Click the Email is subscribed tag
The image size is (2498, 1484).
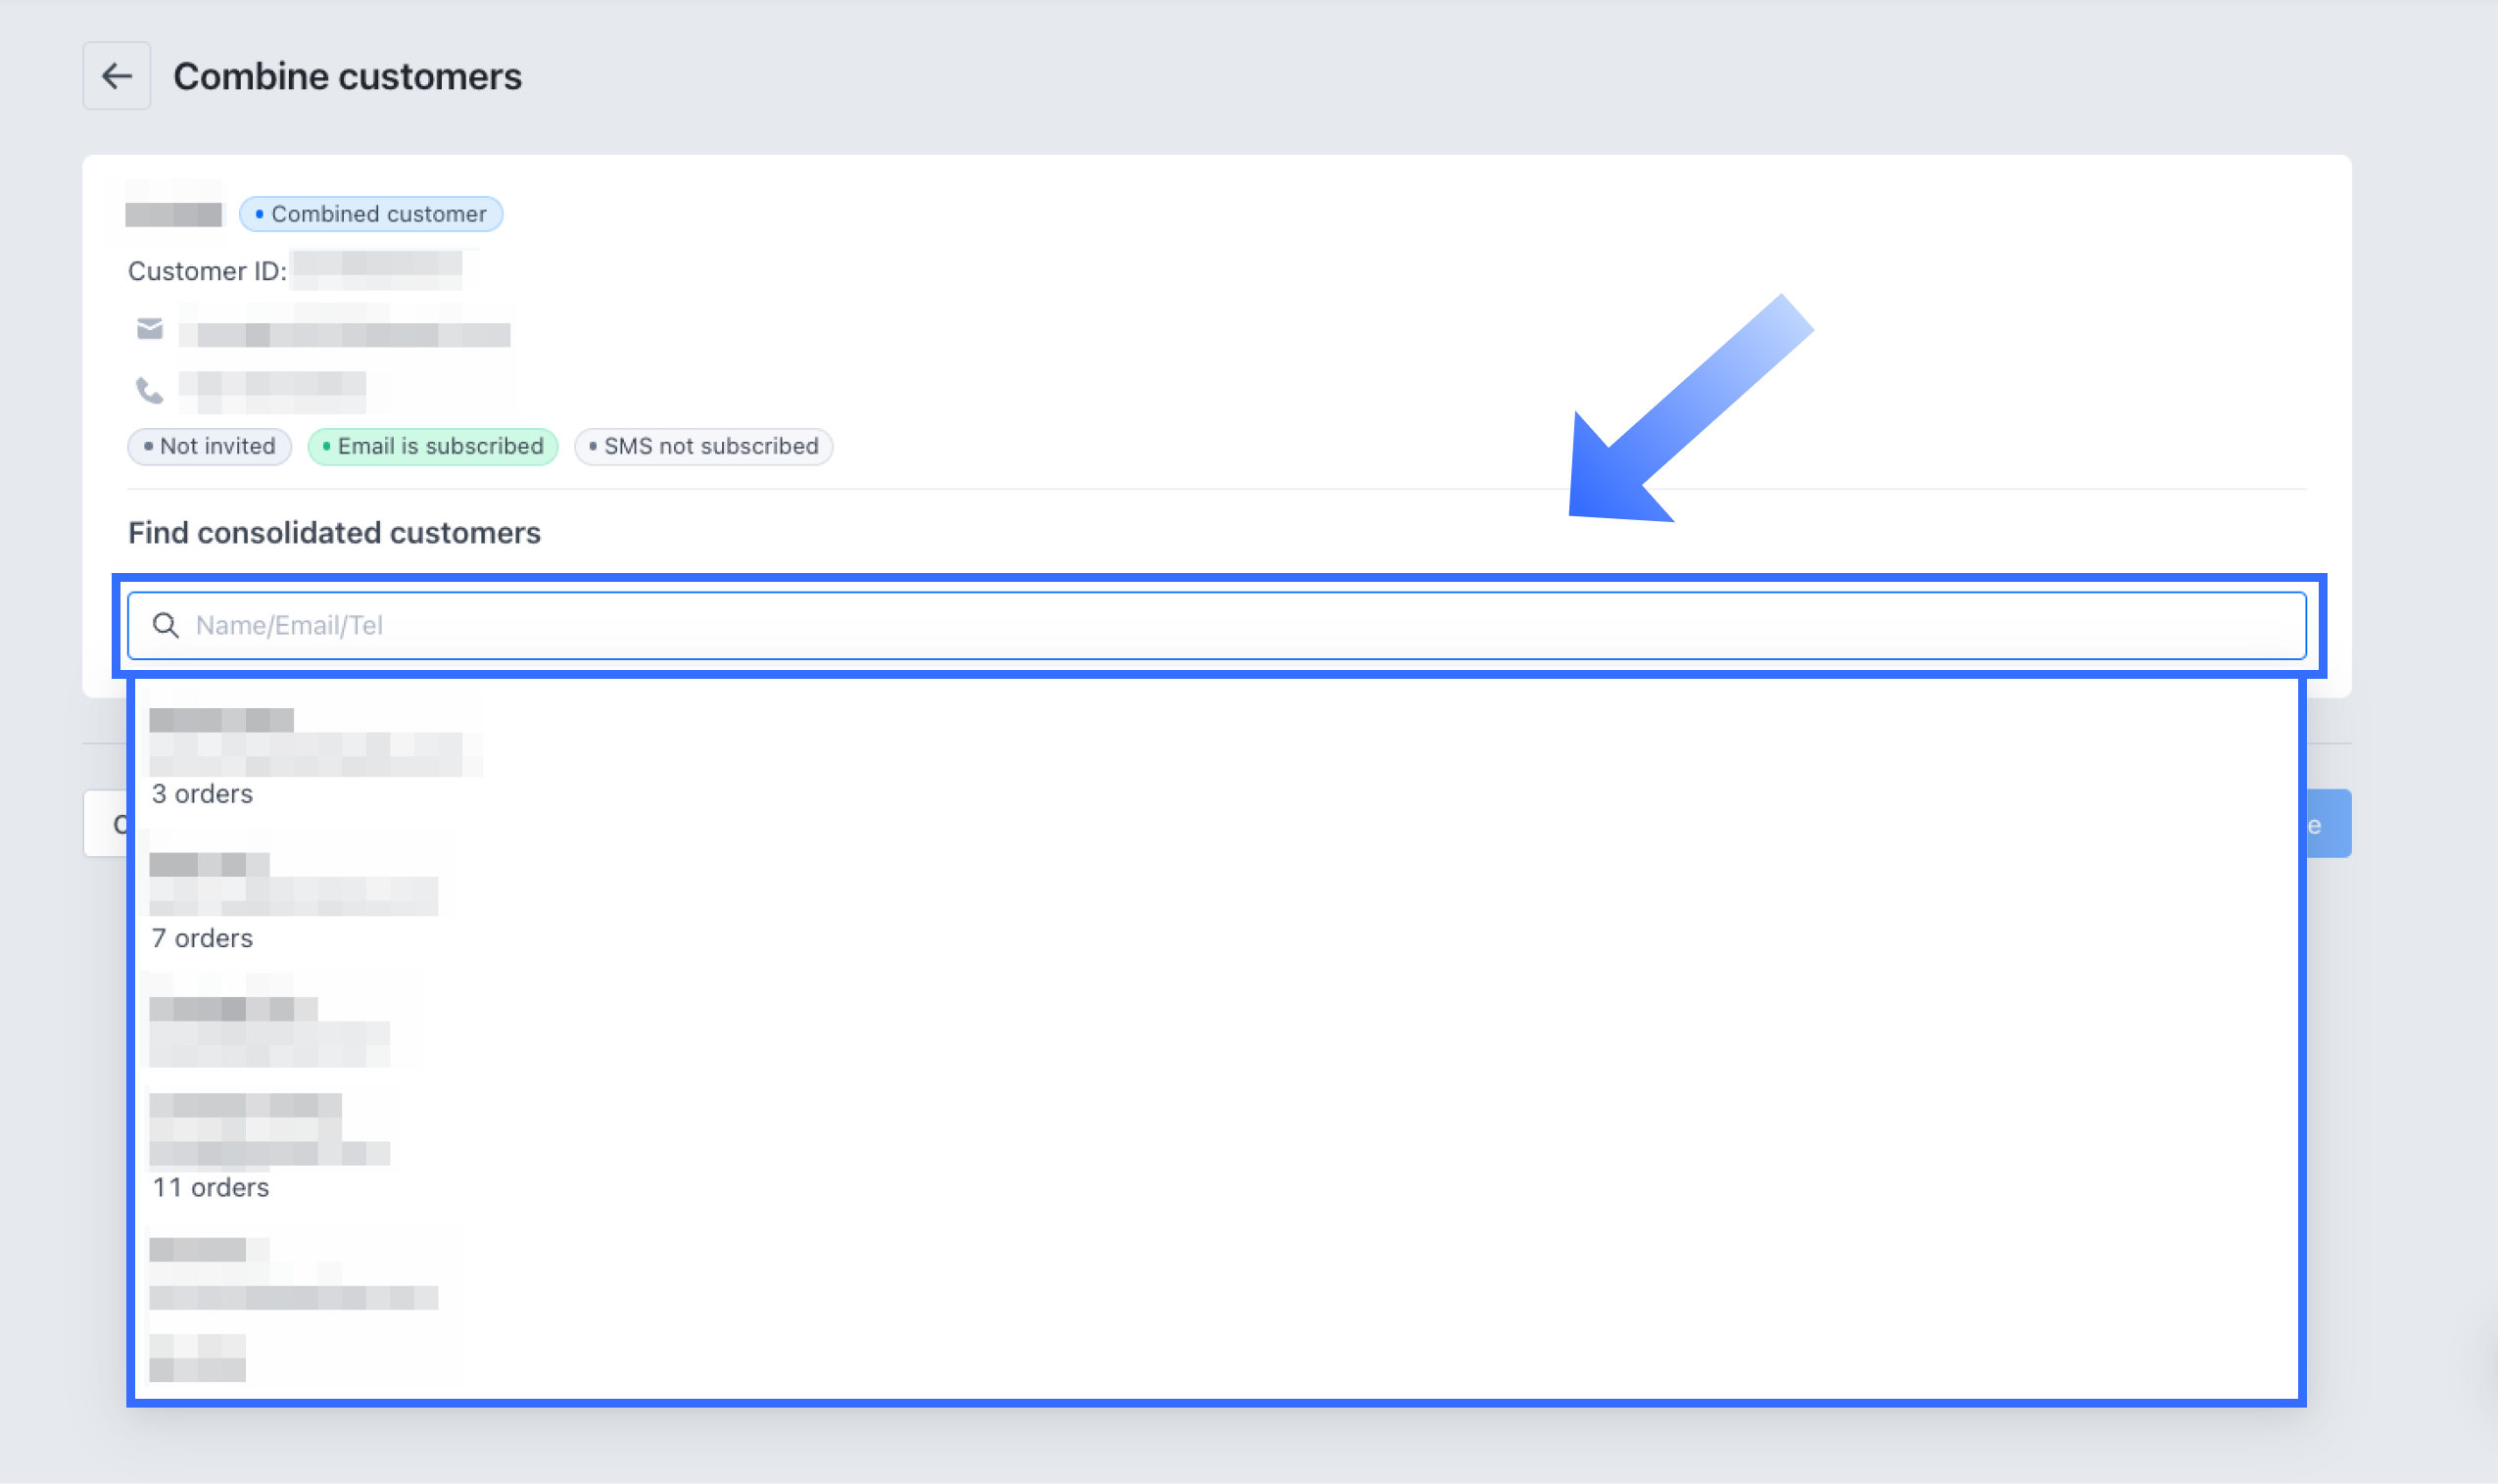(x=433, y=446)
